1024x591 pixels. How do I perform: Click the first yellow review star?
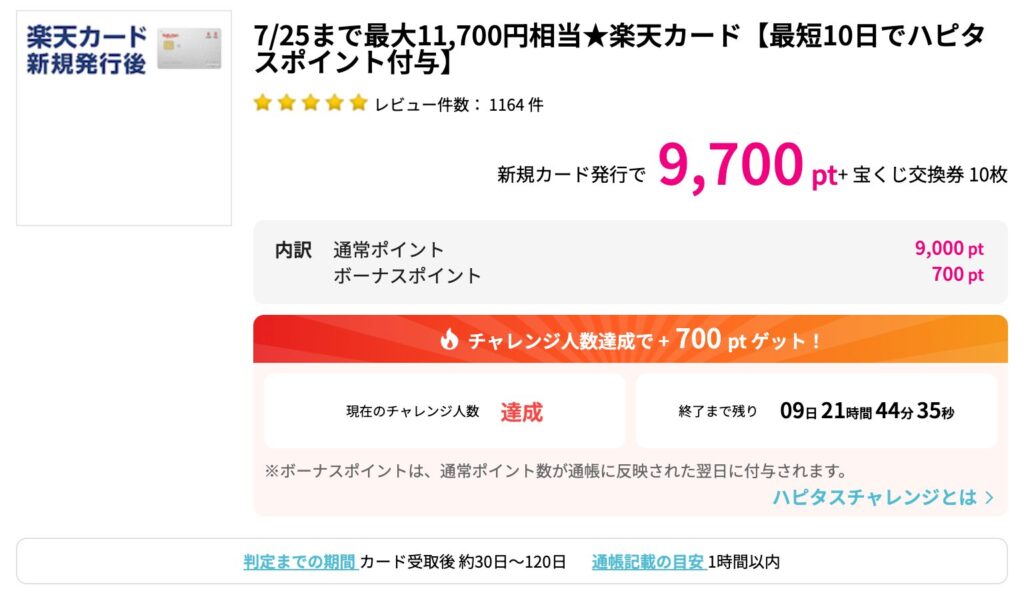click(x=263, y=103)
